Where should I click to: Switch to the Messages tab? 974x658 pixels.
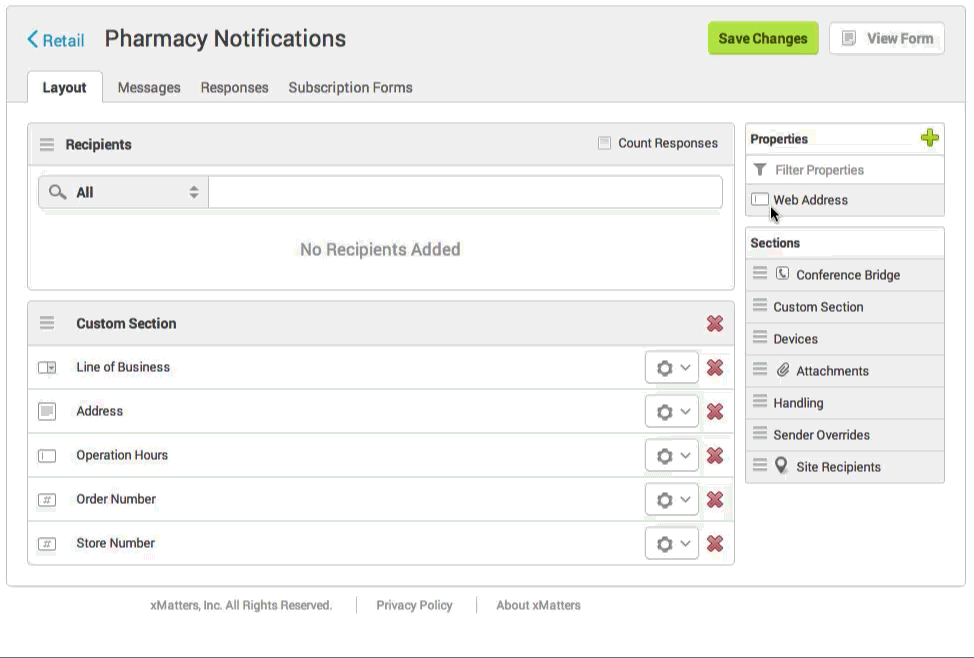148,87
